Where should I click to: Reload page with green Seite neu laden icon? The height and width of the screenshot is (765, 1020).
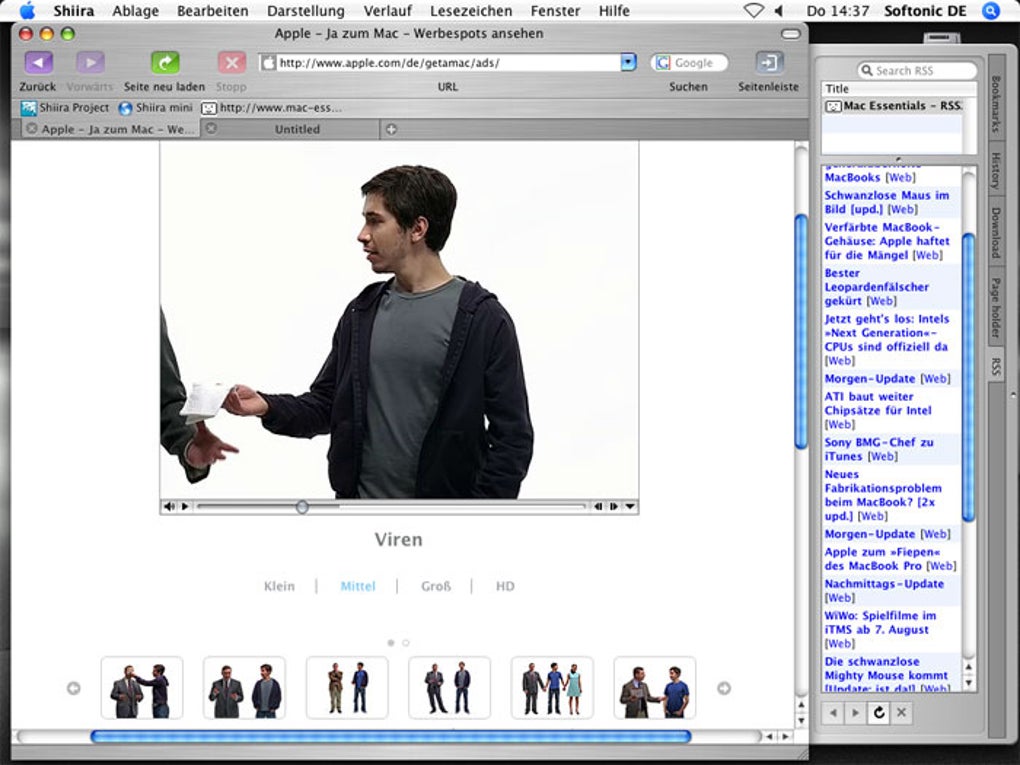point(164,63)
